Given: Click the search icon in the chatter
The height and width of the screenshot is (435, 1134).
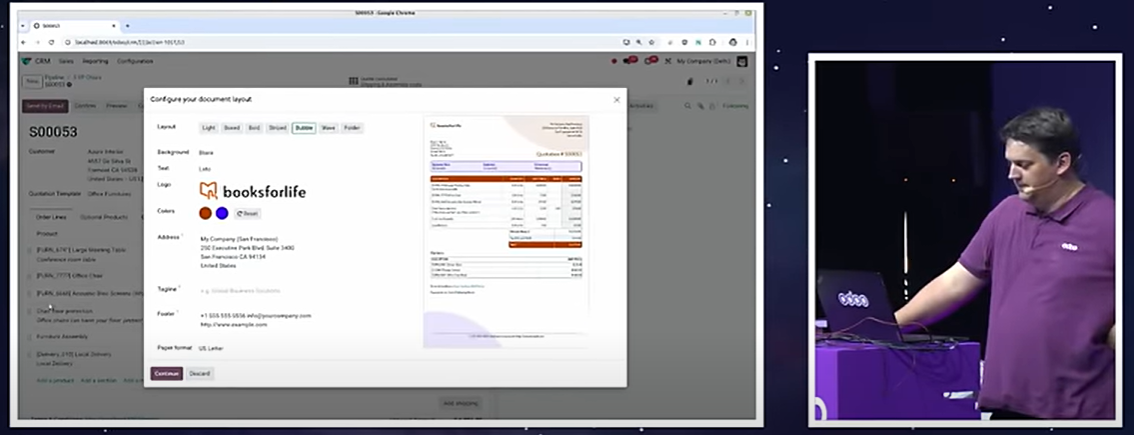Looking at the screenshot, I should click(688, 106).
